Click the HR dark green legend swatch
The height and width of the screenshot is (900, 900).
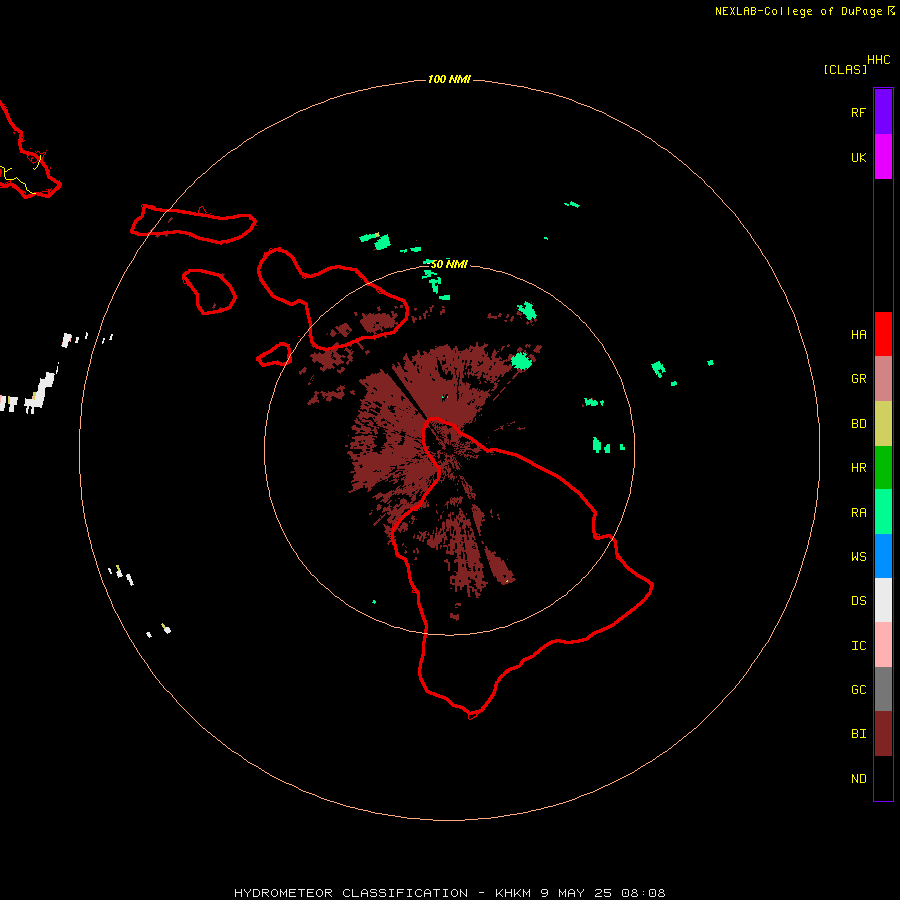coord(883,468)
